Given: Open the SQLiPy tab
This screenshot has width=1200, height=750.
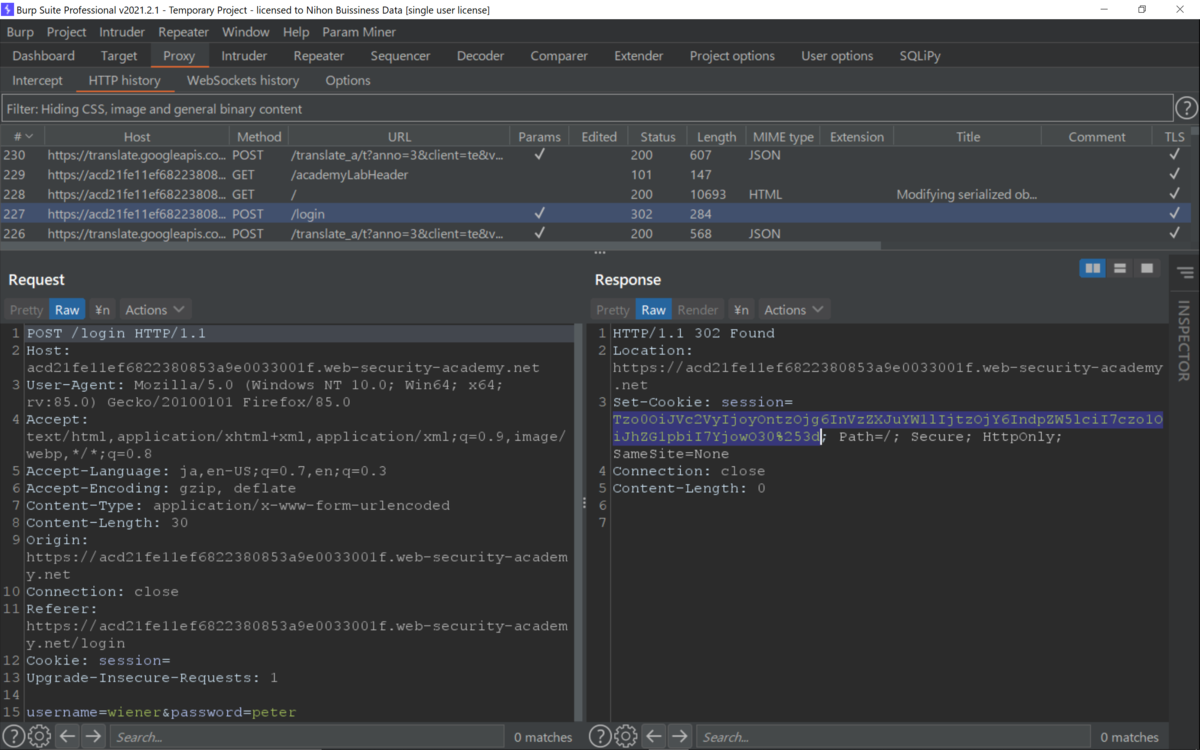Looking at the screenshot, I should tap(920, 56).
